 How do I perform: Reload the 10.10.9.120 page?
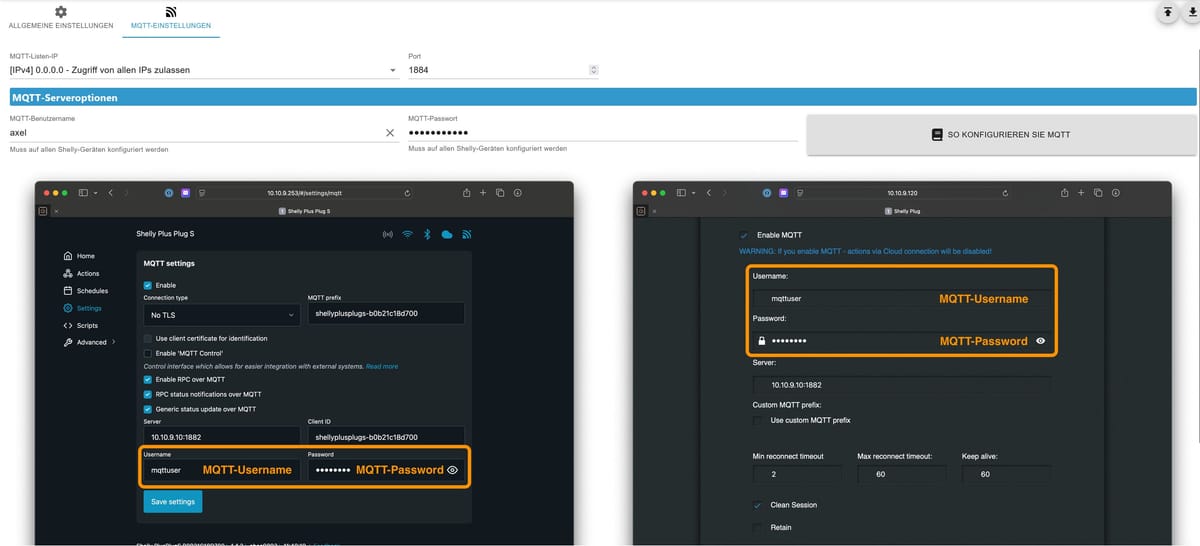(1005, 192)
